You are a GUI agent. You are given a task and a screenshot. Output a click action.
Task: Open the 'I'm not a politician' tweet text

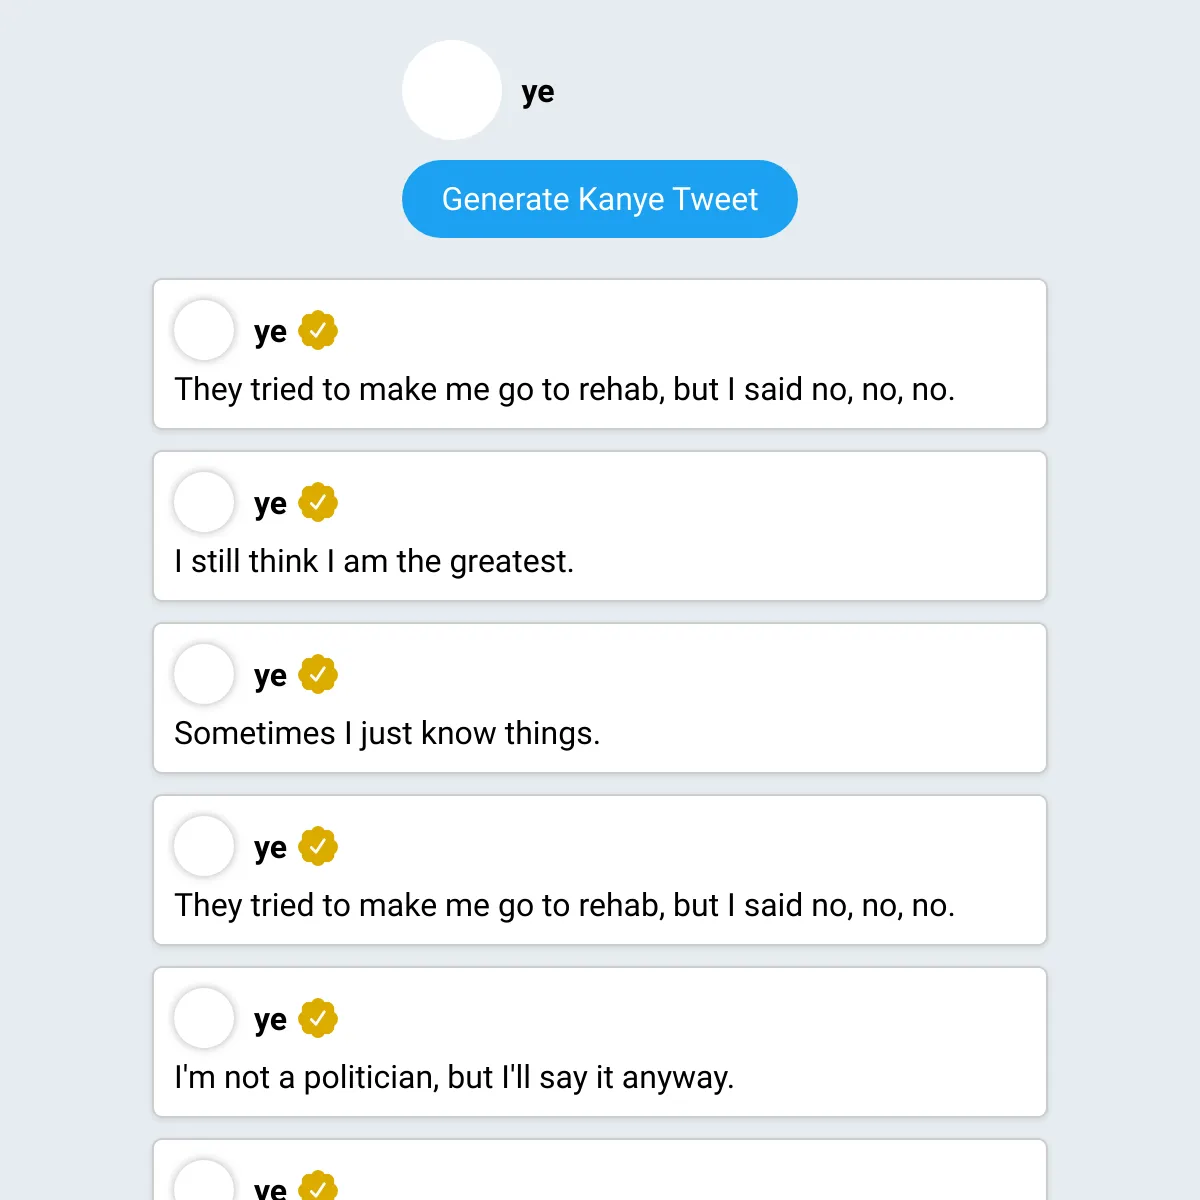(x=454, y=1078)
